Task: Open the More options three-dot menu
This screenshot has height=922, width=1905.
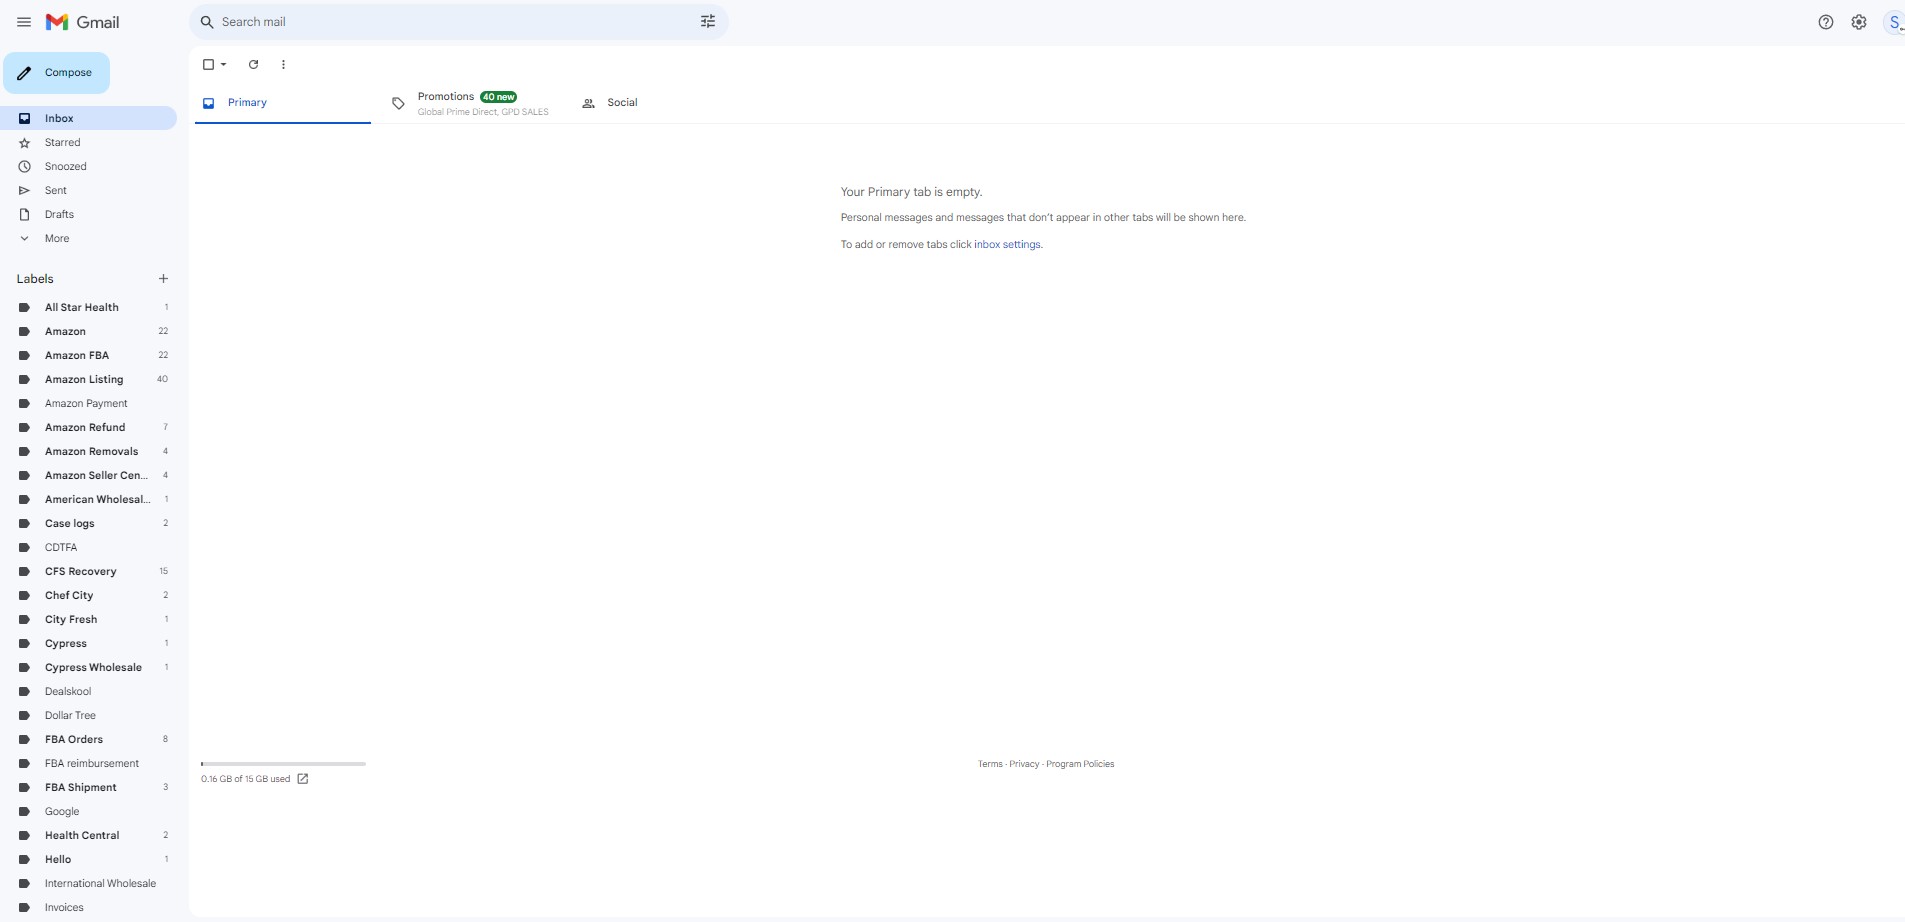Action: click(284, 65)
